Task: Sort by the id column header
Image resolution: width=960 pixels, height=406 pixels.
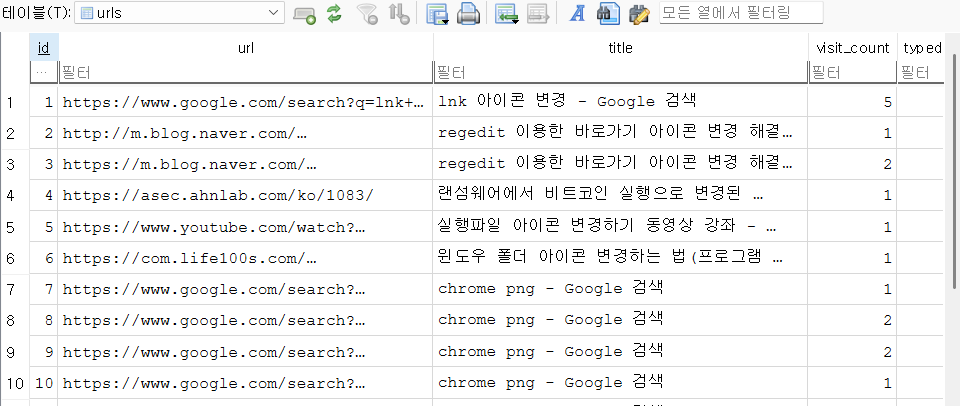Action: click(x=43, y=48)
